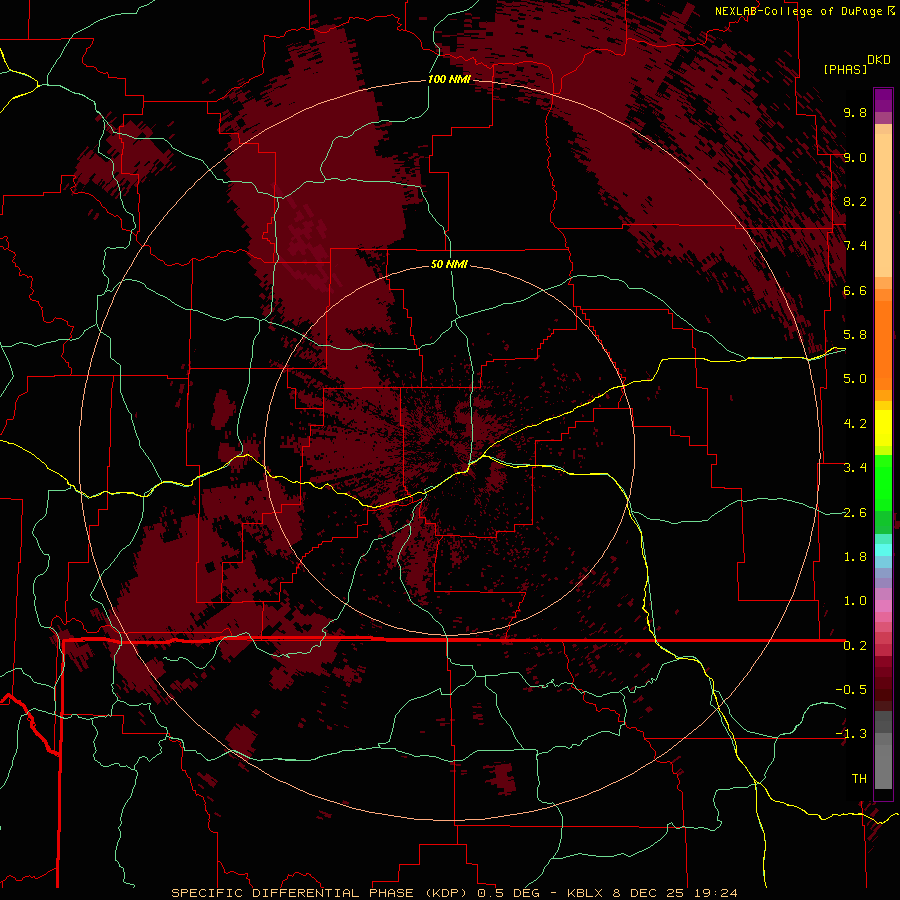This screenshot has height=900, width=900.
Task: Click the cyan segment of the color bar
Action: [x=883, y=550]
